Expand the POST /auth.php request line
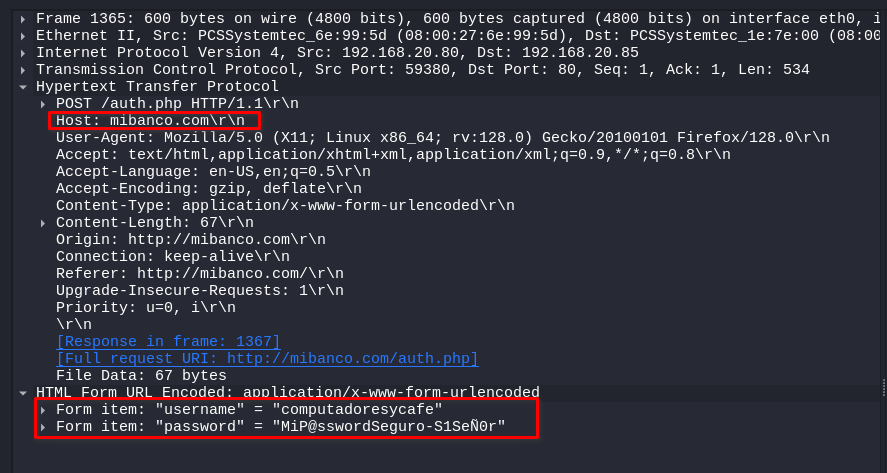 coord(43,104)
